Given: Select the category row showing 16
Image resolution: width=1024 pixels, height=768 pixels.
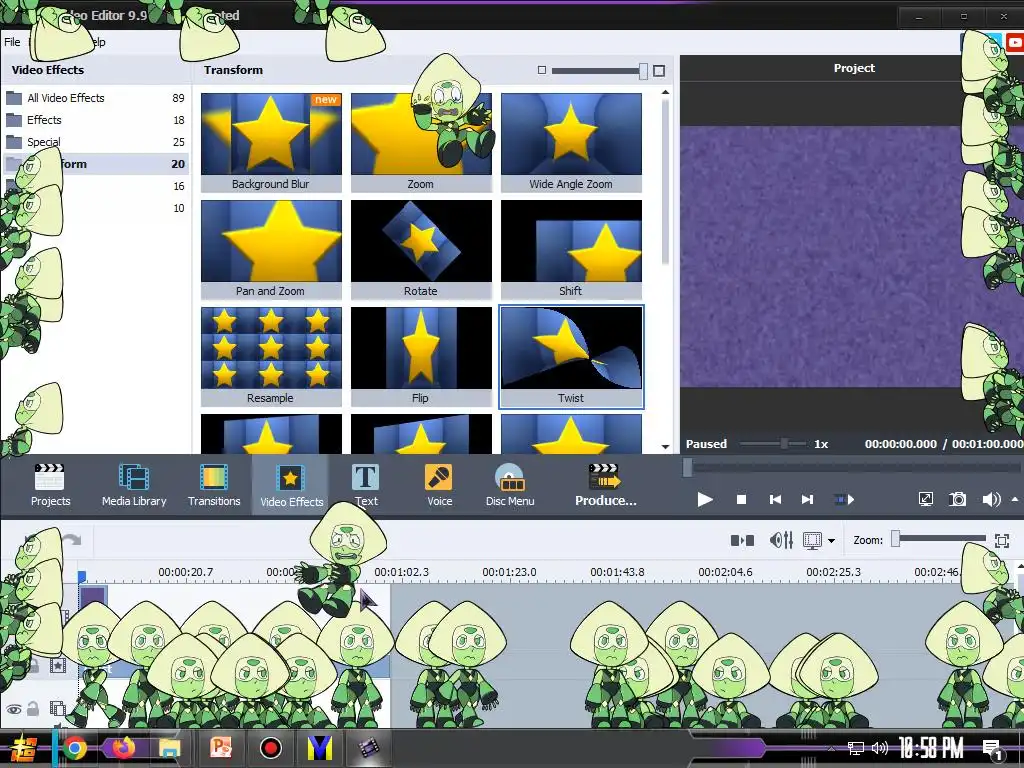Looking at the screenshot, I should click(x=95, y=186).
